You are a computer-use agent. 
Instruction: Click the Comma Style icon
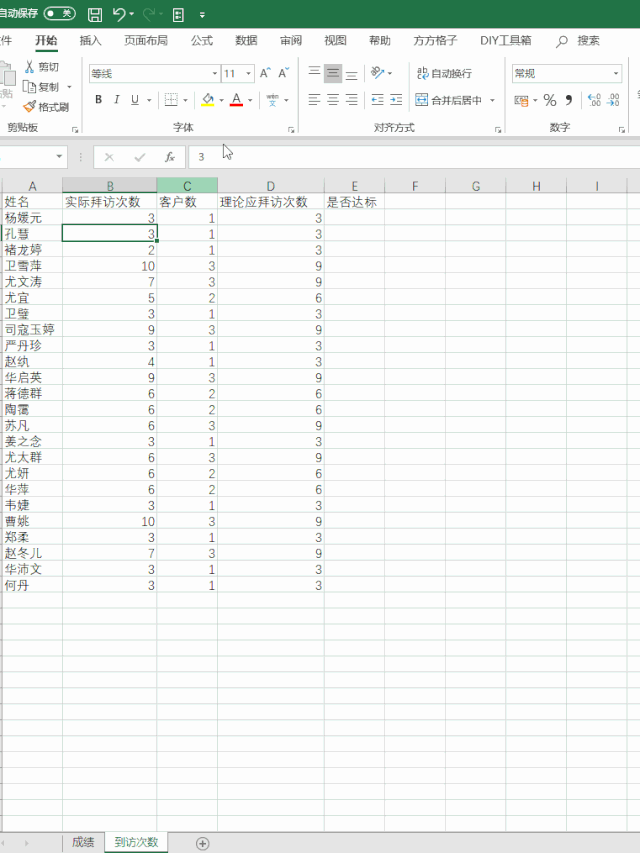(x=569, y=100)
